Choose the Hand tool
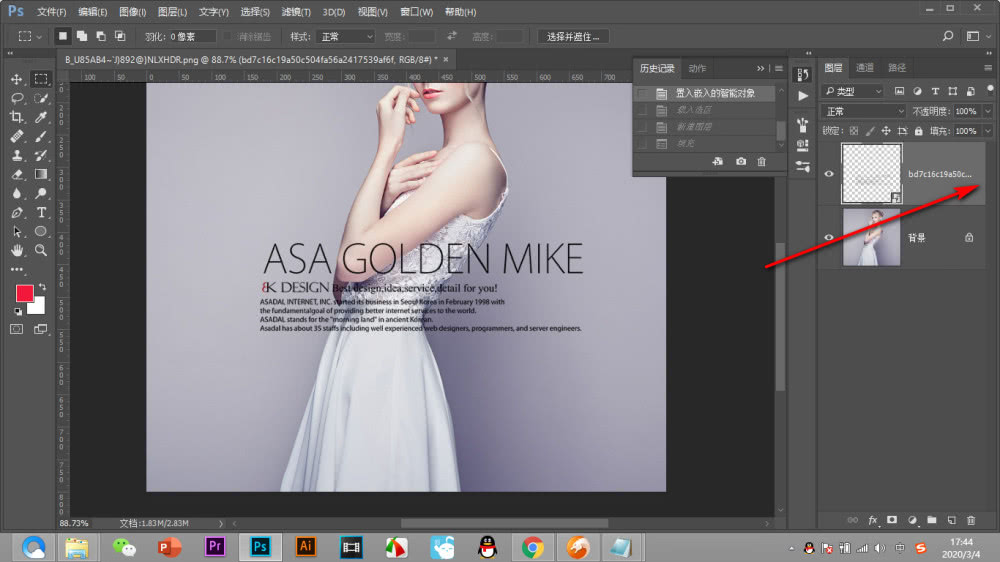The image size is (1000, 562). 17,250
